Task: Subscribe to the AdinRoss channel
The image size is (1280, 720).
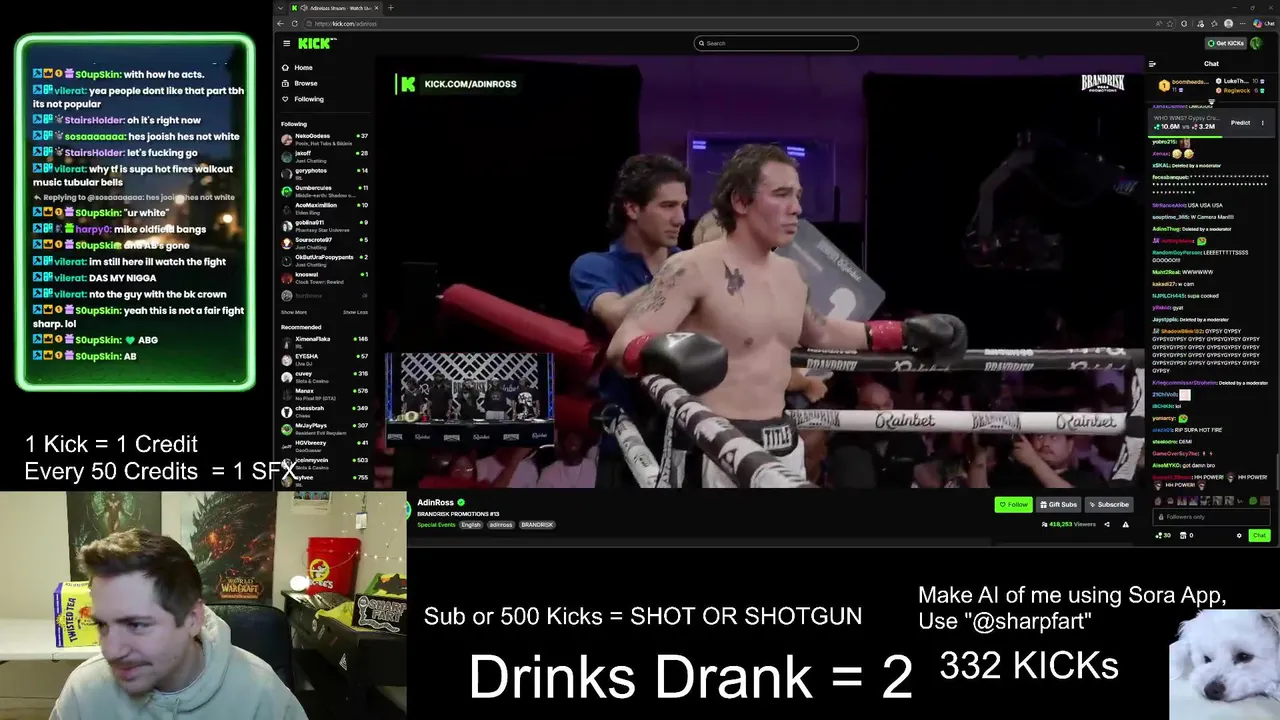Action: 1108,505
